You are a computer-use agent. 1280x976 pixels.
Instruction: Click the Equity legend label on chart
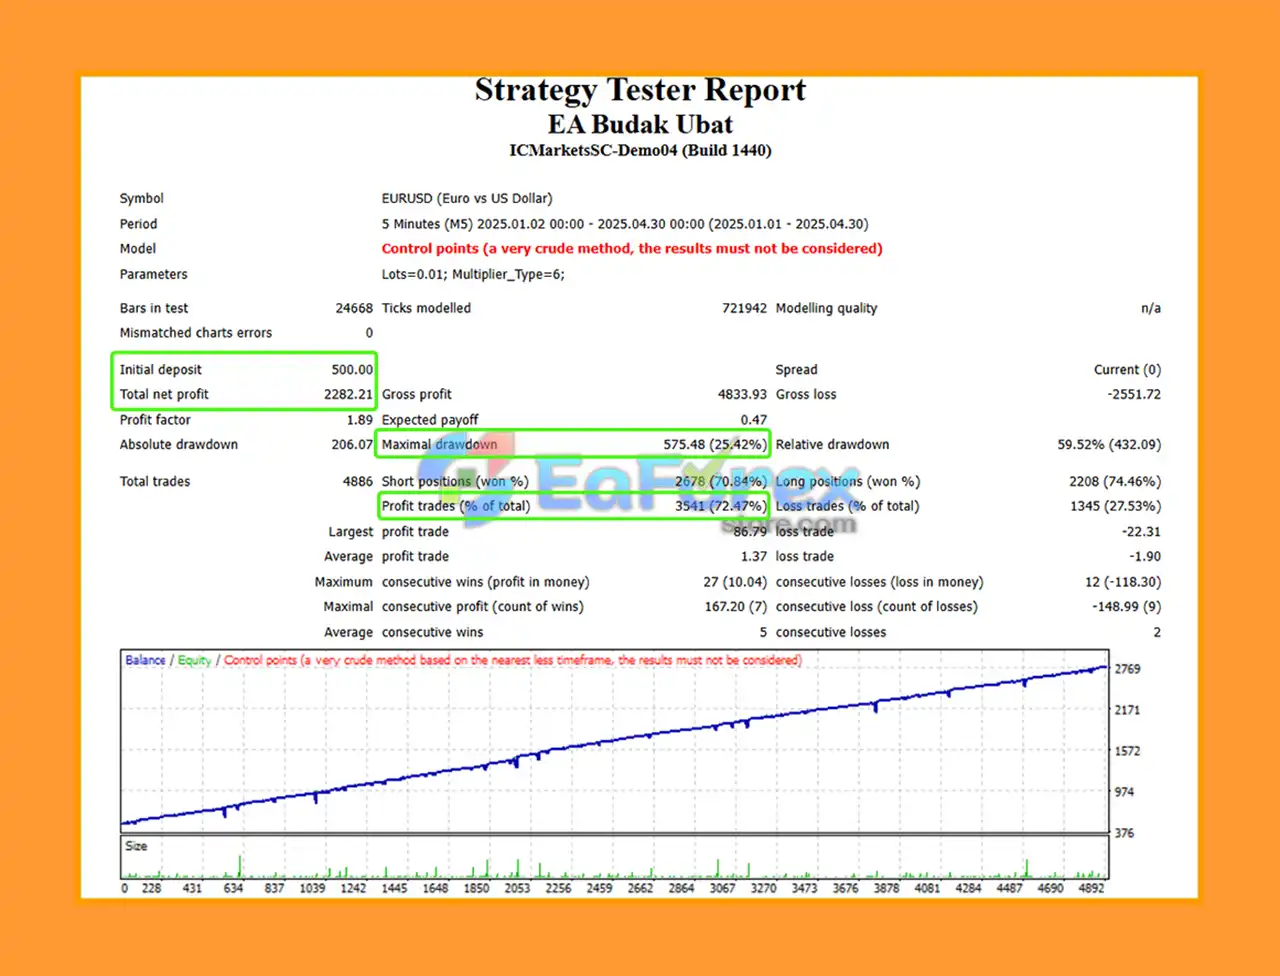click(x=194, y=660)
